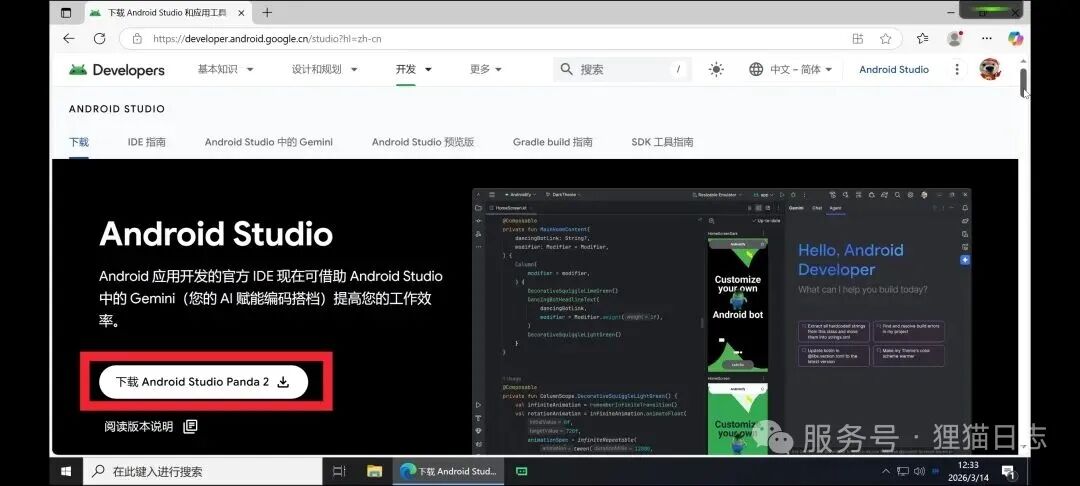Click the 搜索 site search field
Viewport: 1080px width, 486px height.
tap(623, 69)
